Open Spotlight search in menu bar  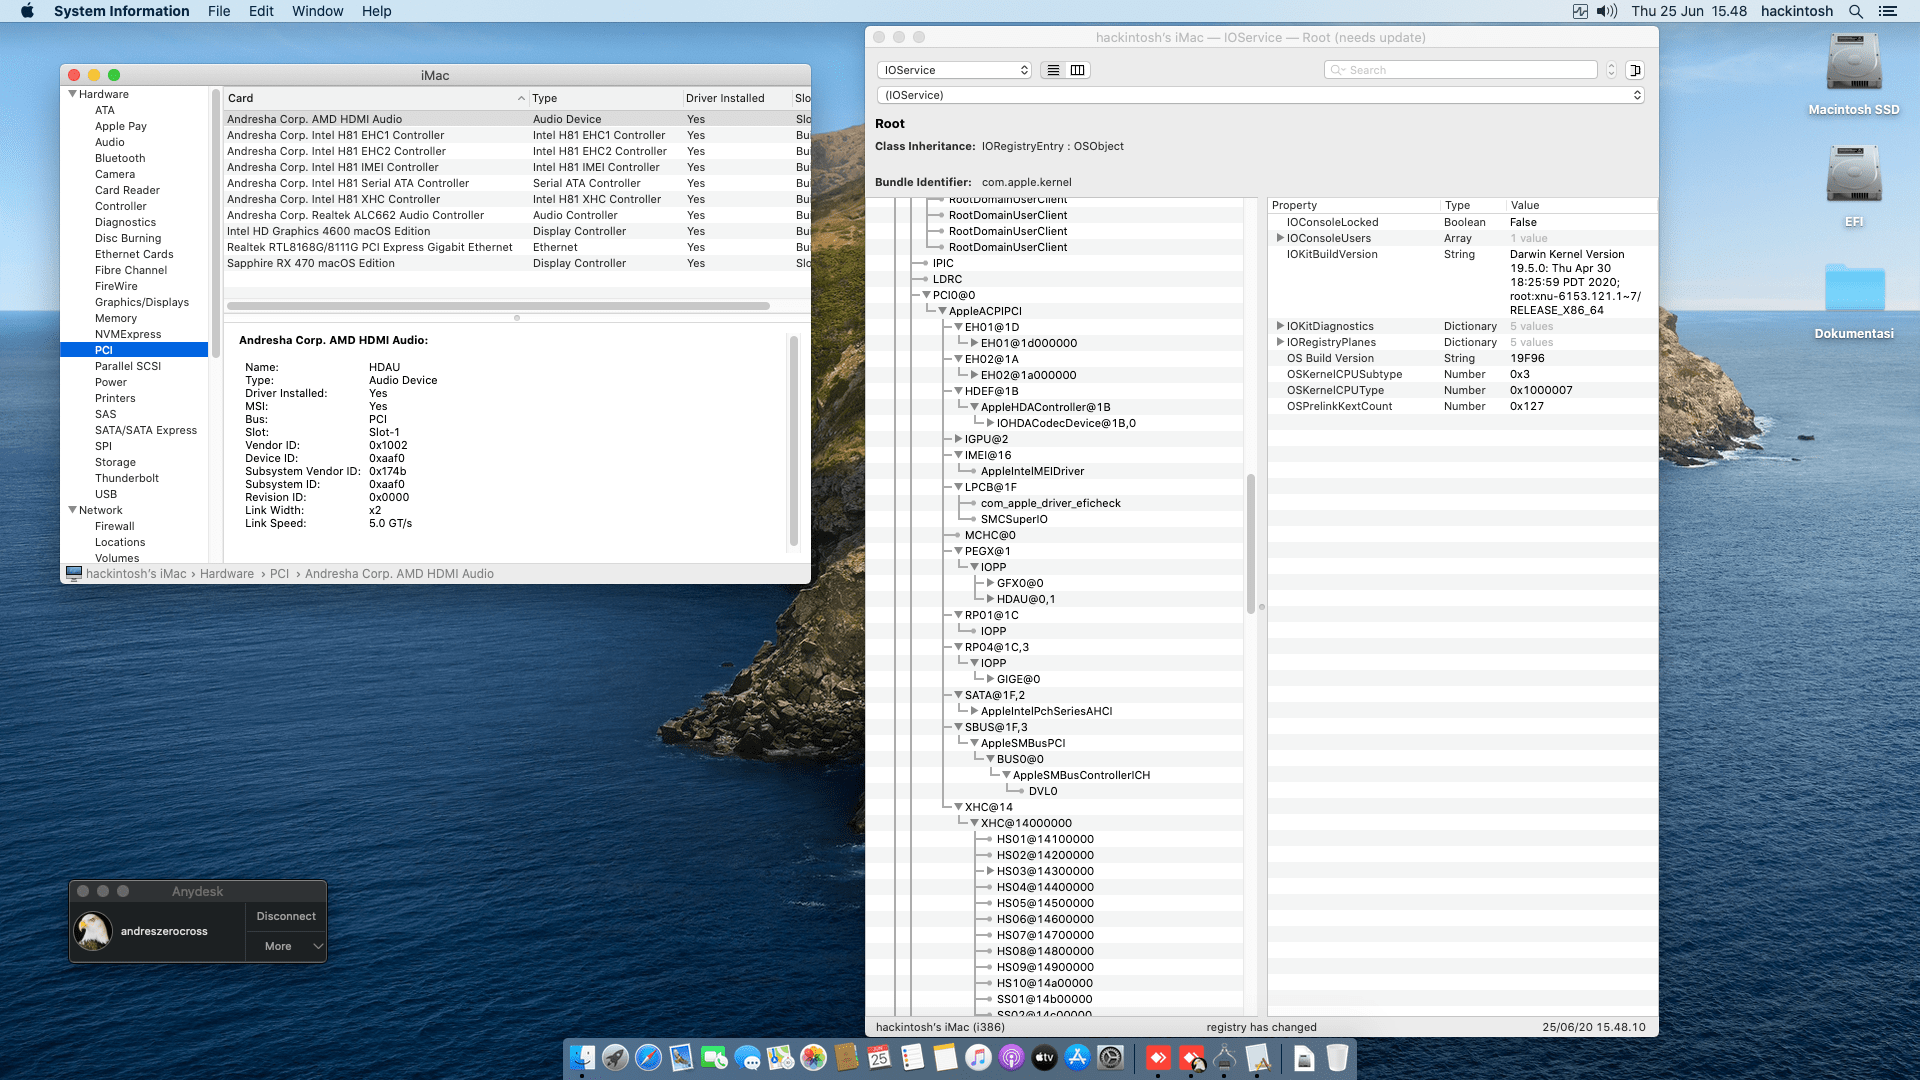coord(1856,11)
